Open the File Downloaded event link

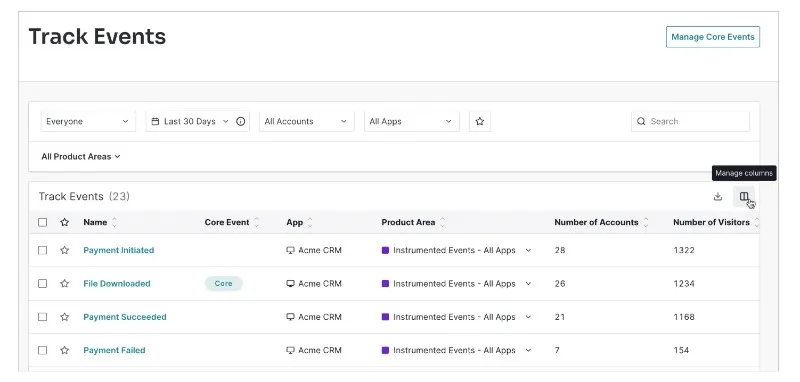coord(117,284)
